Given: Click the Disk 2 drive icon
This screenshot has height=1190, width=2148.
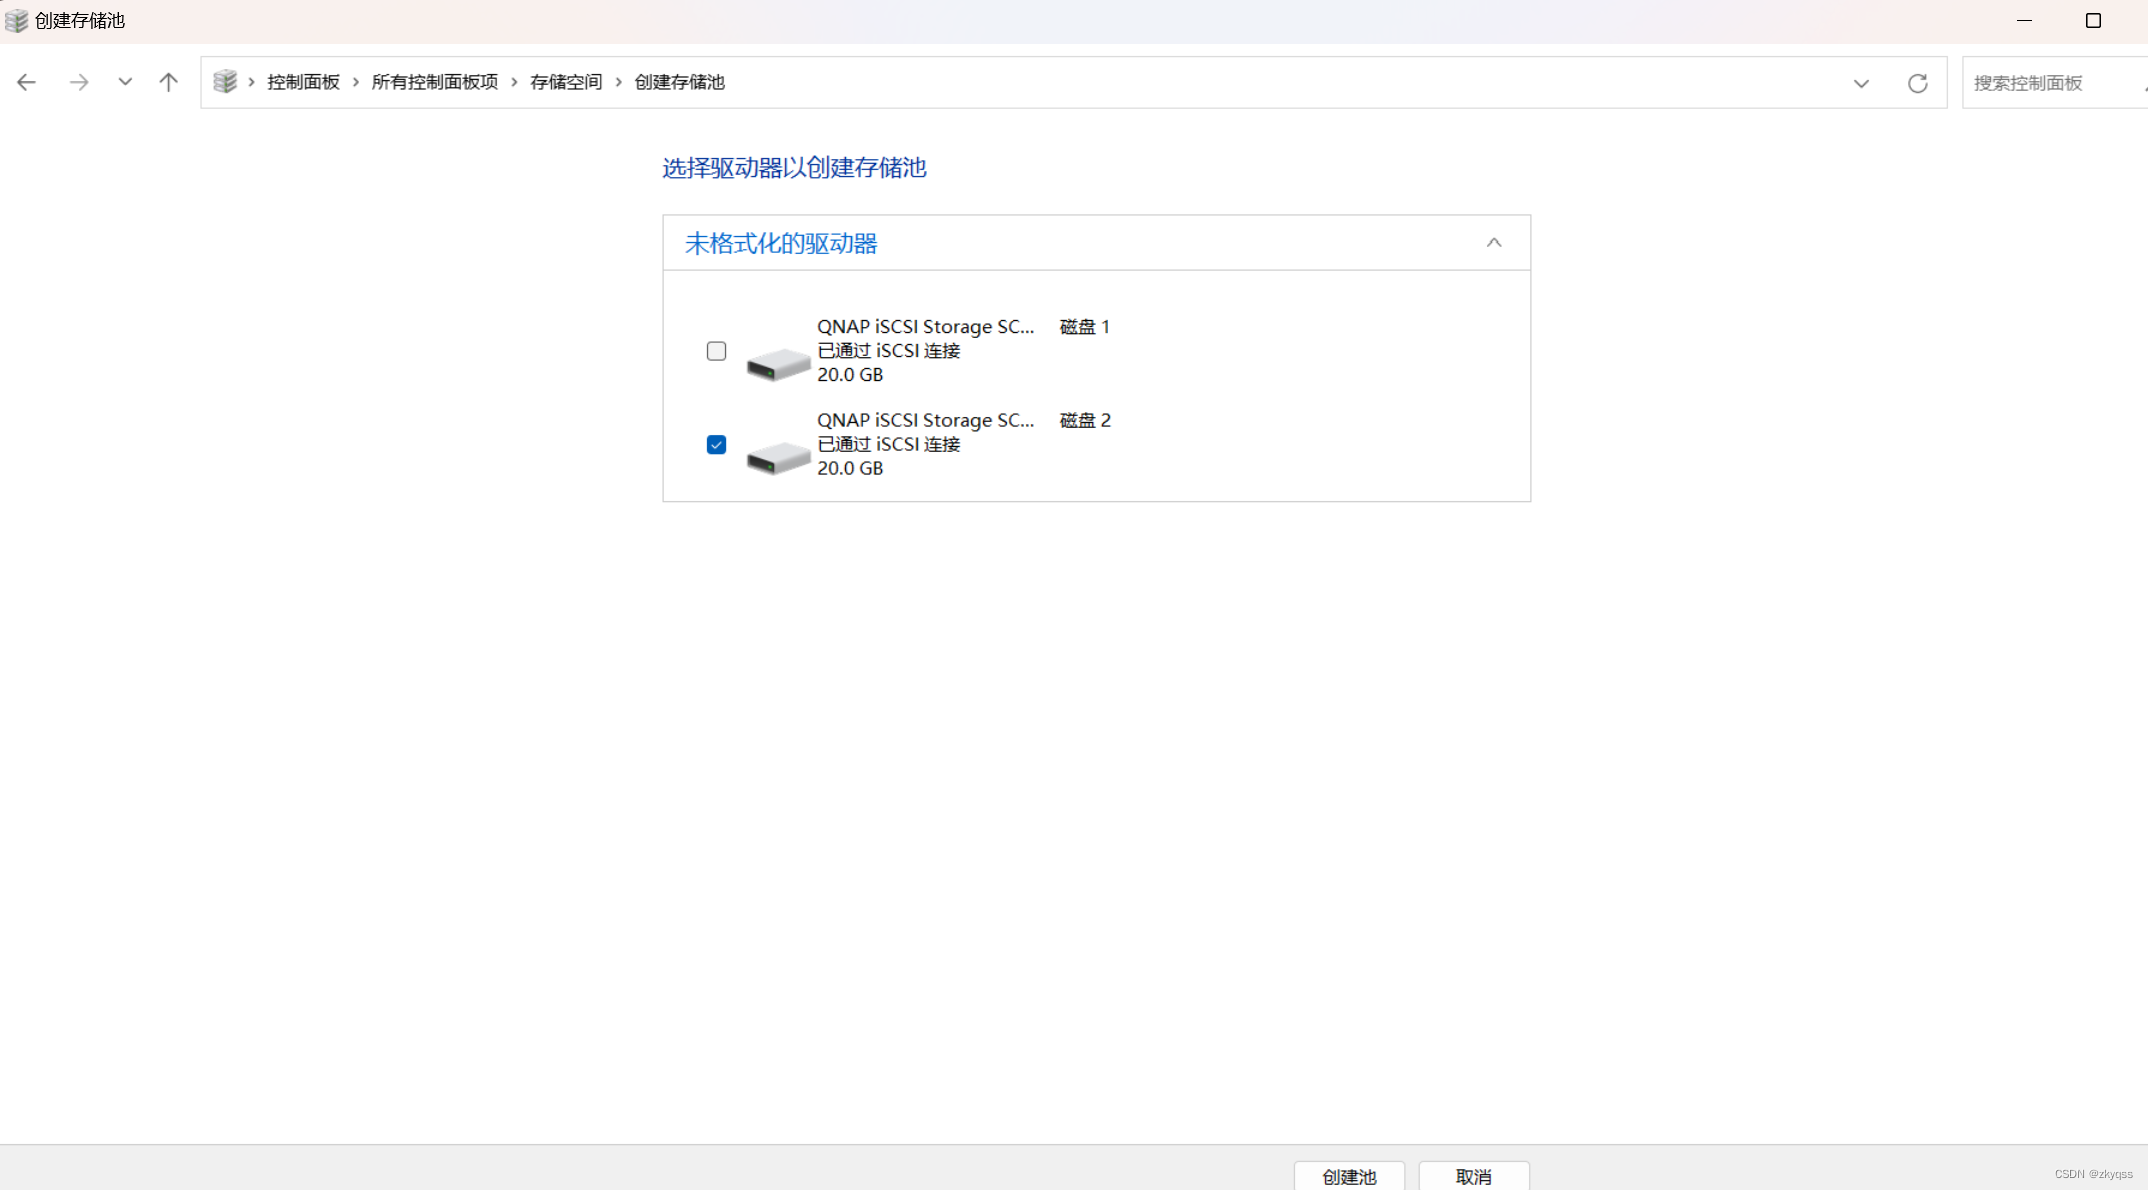Looking at the screenshot, I should tap(778, 456).
